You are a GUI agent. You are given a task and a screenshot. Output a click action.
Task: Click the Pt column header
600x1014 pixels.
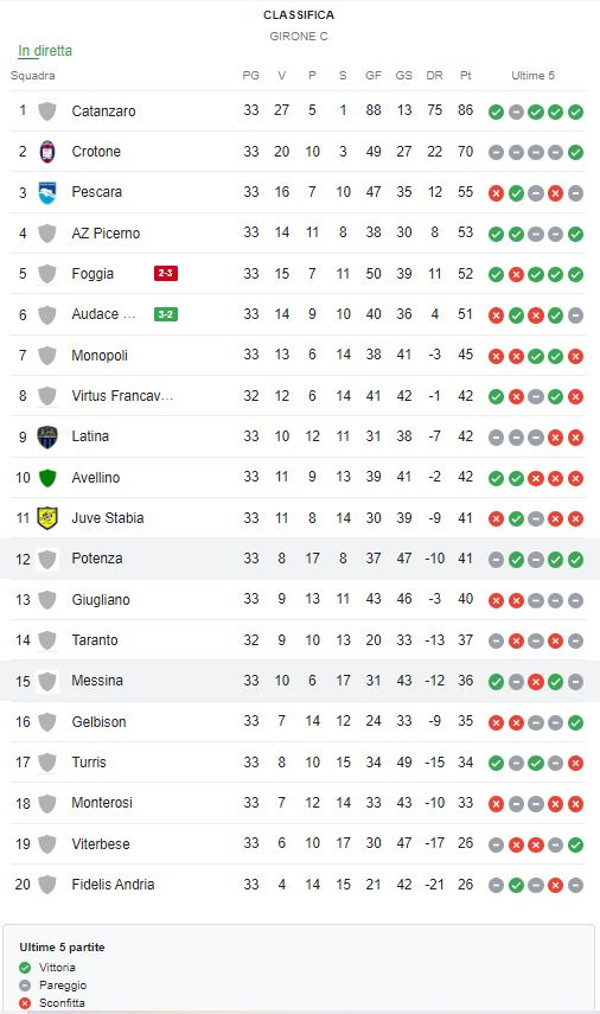coord(465,76)
